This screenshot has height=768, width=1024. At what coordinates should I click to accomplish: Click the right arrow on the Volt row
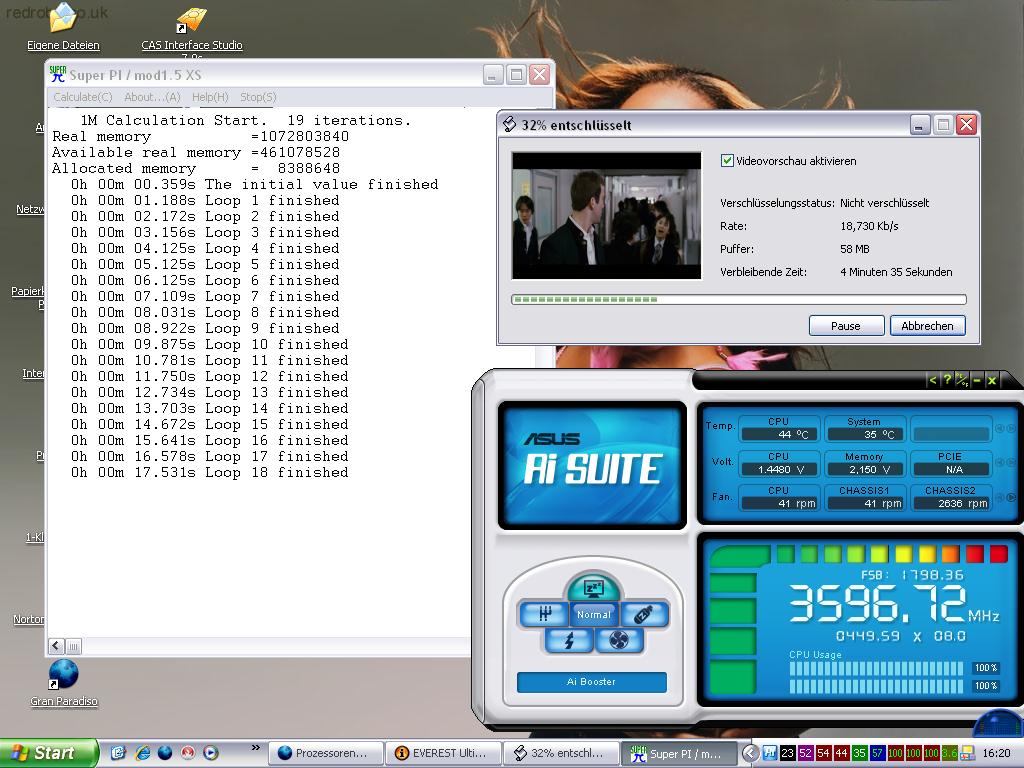1011,463
